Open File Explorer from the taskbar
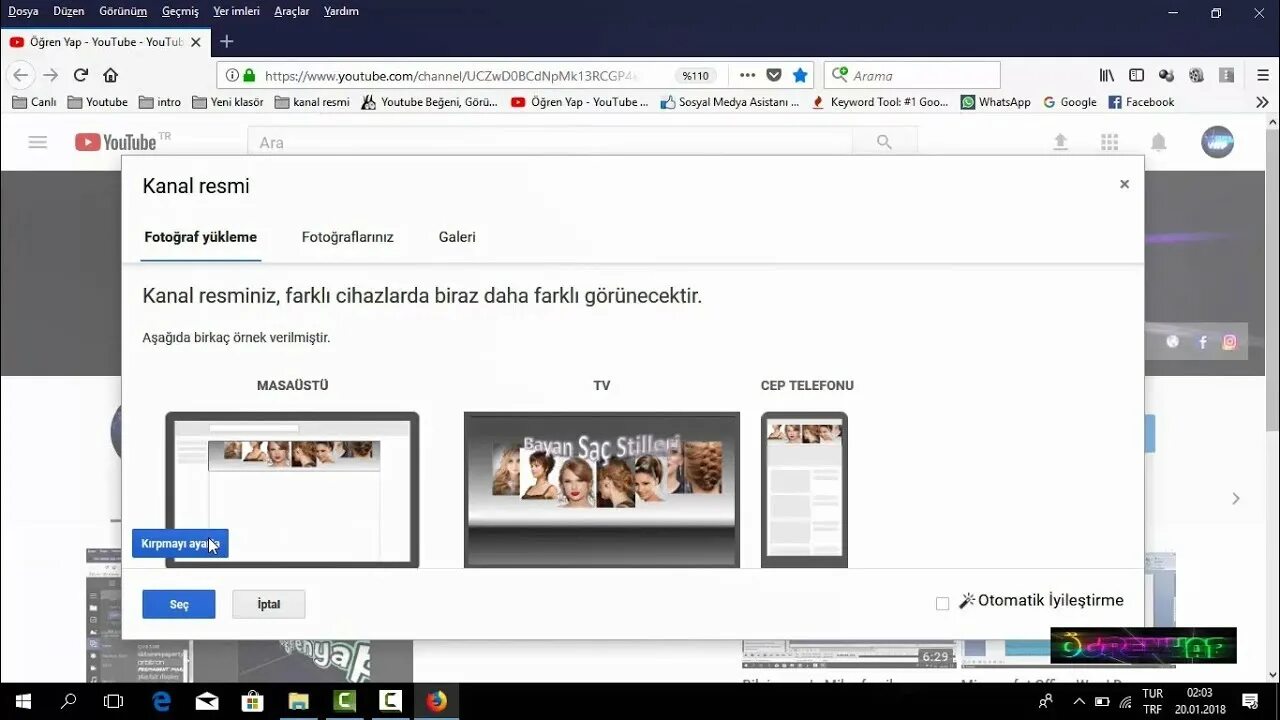The image size is (1280, 720). [x=298, y=701]
